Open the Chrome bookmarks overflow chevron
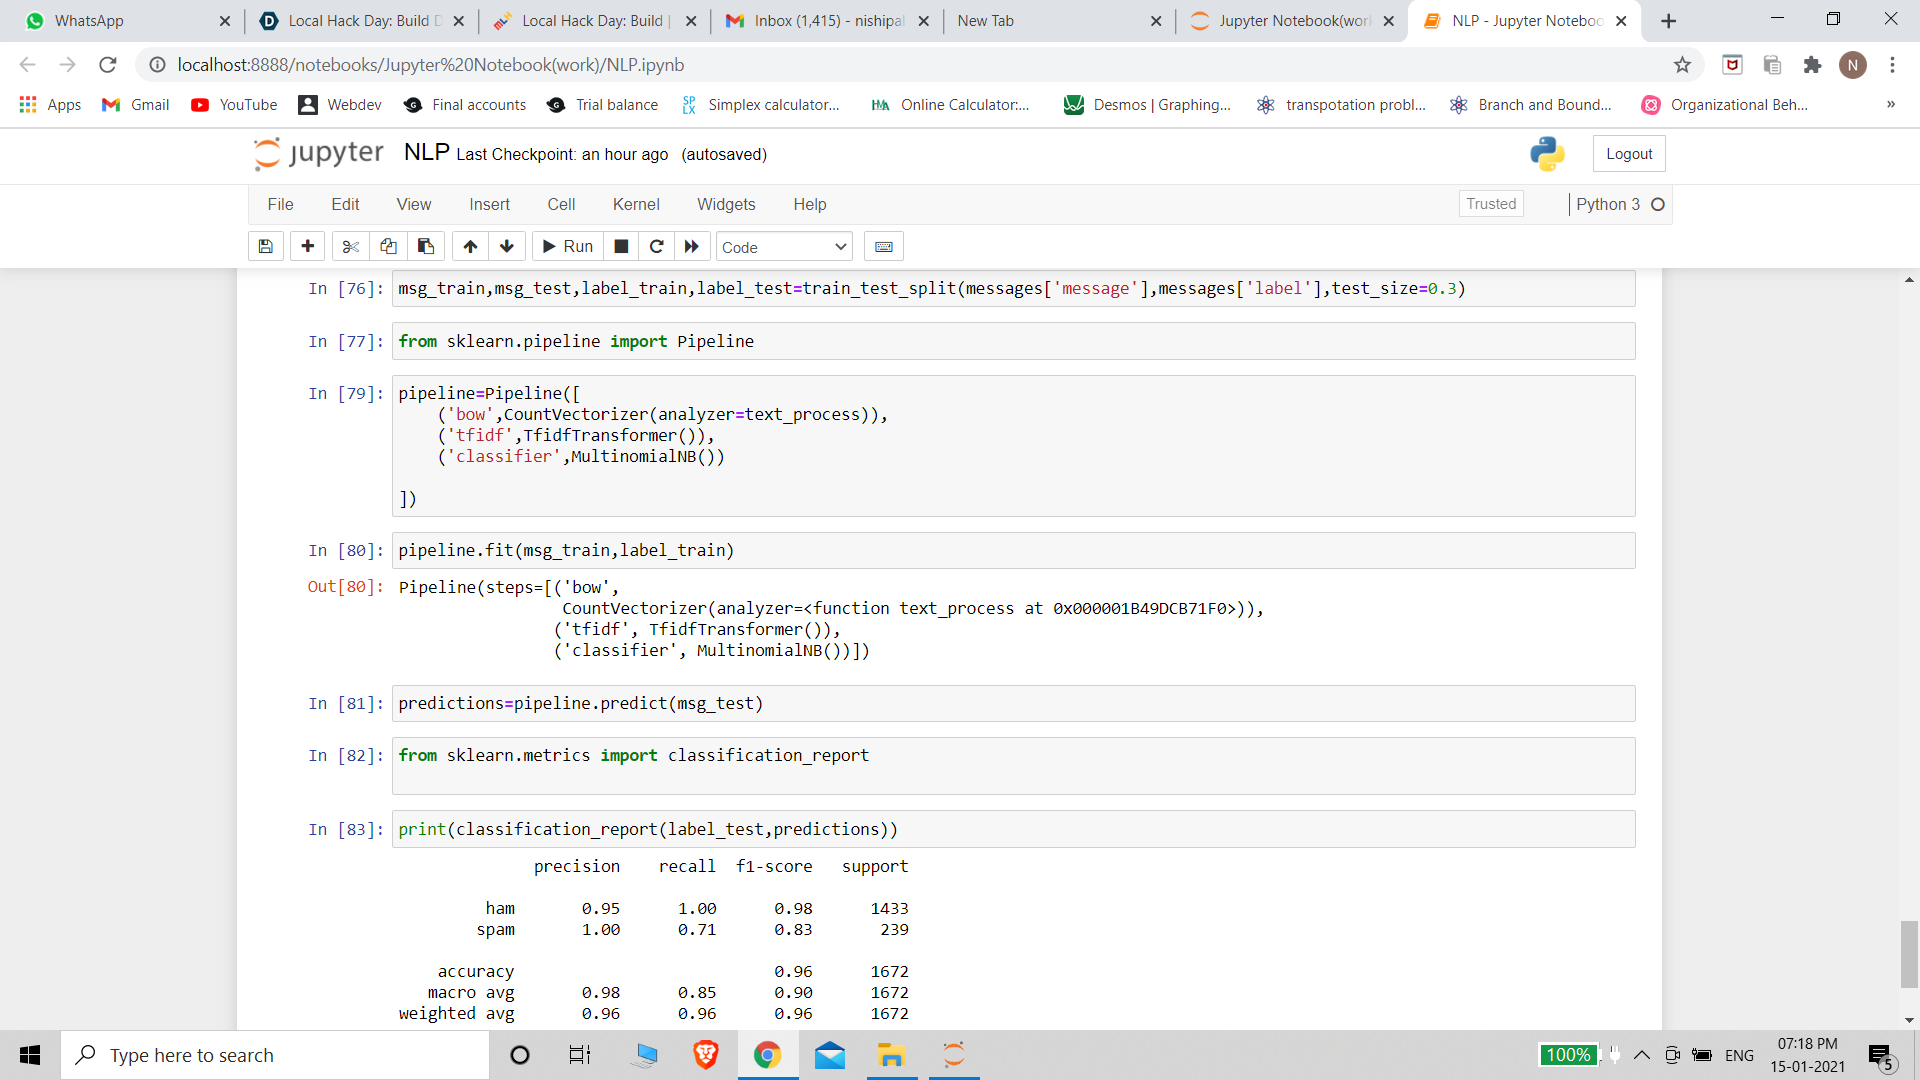The width and height of the screenshot is (1920, 1080). 1890,104
